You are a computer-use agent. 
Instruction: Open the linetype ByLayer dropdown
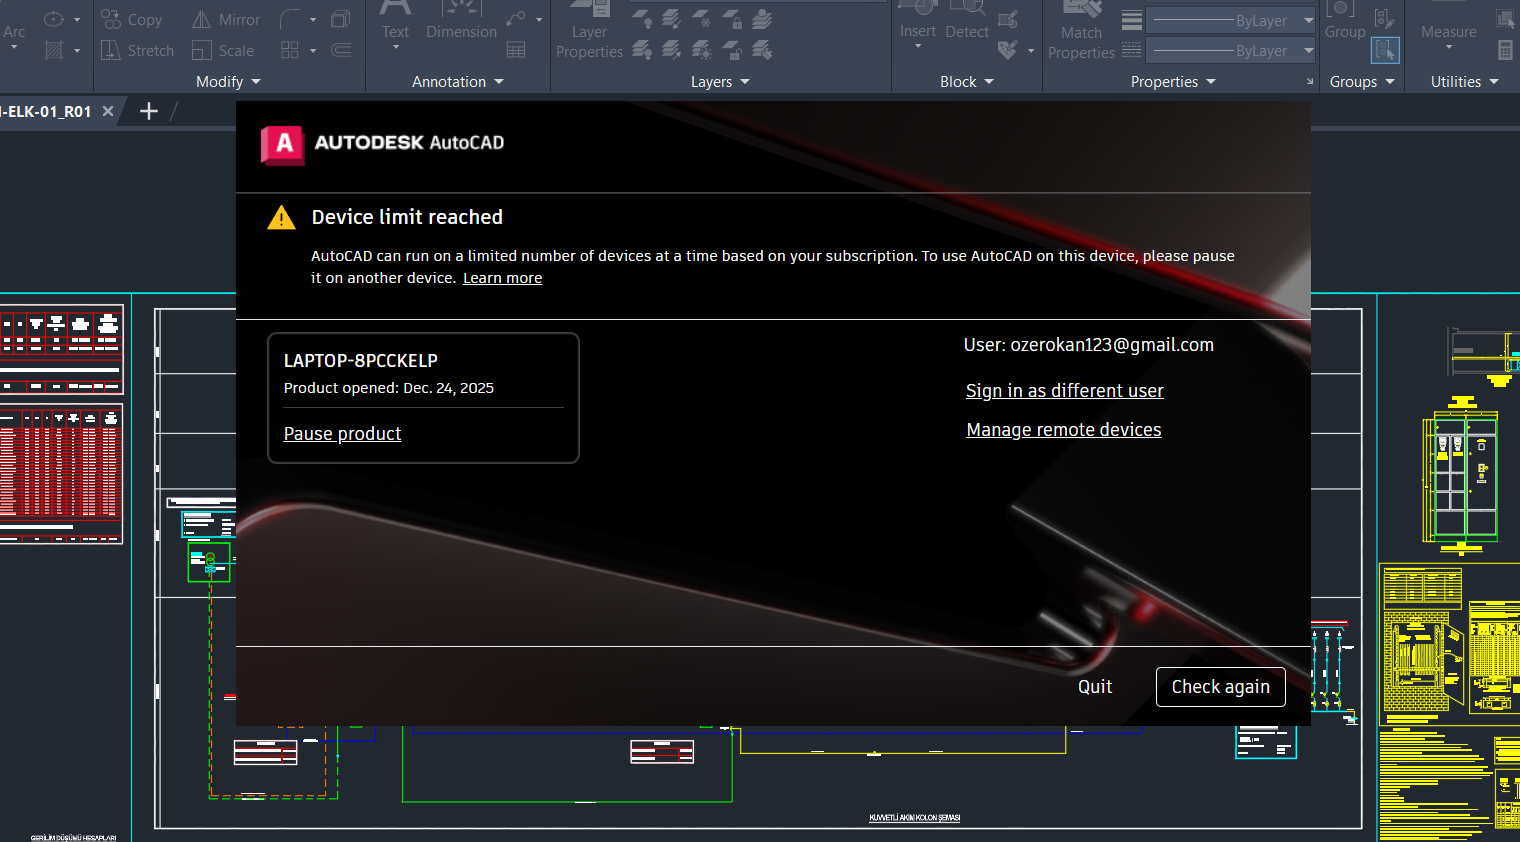1231,50
